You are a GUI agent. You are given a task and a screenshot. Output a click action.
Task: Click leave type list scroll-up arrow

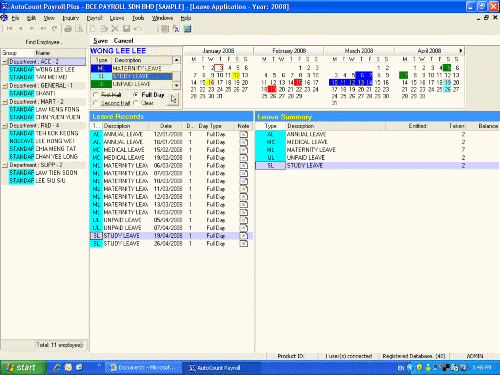pos(176,60)
